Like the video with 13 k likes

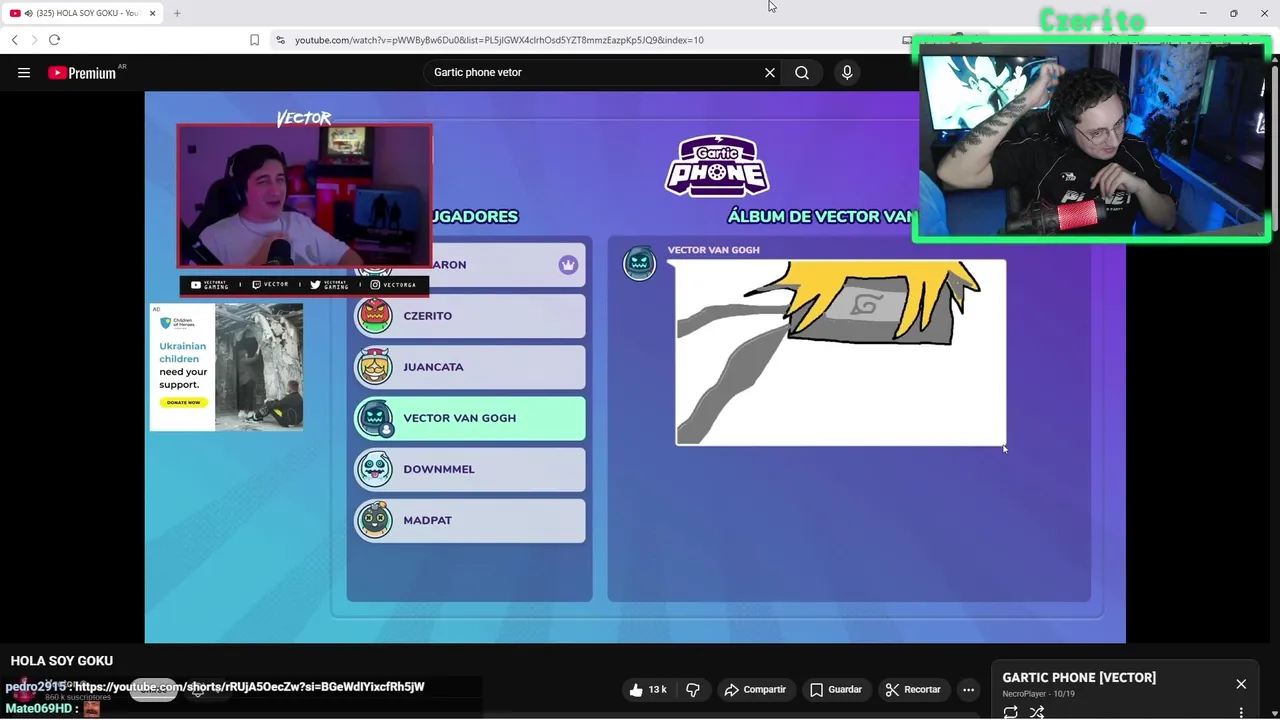647,690
